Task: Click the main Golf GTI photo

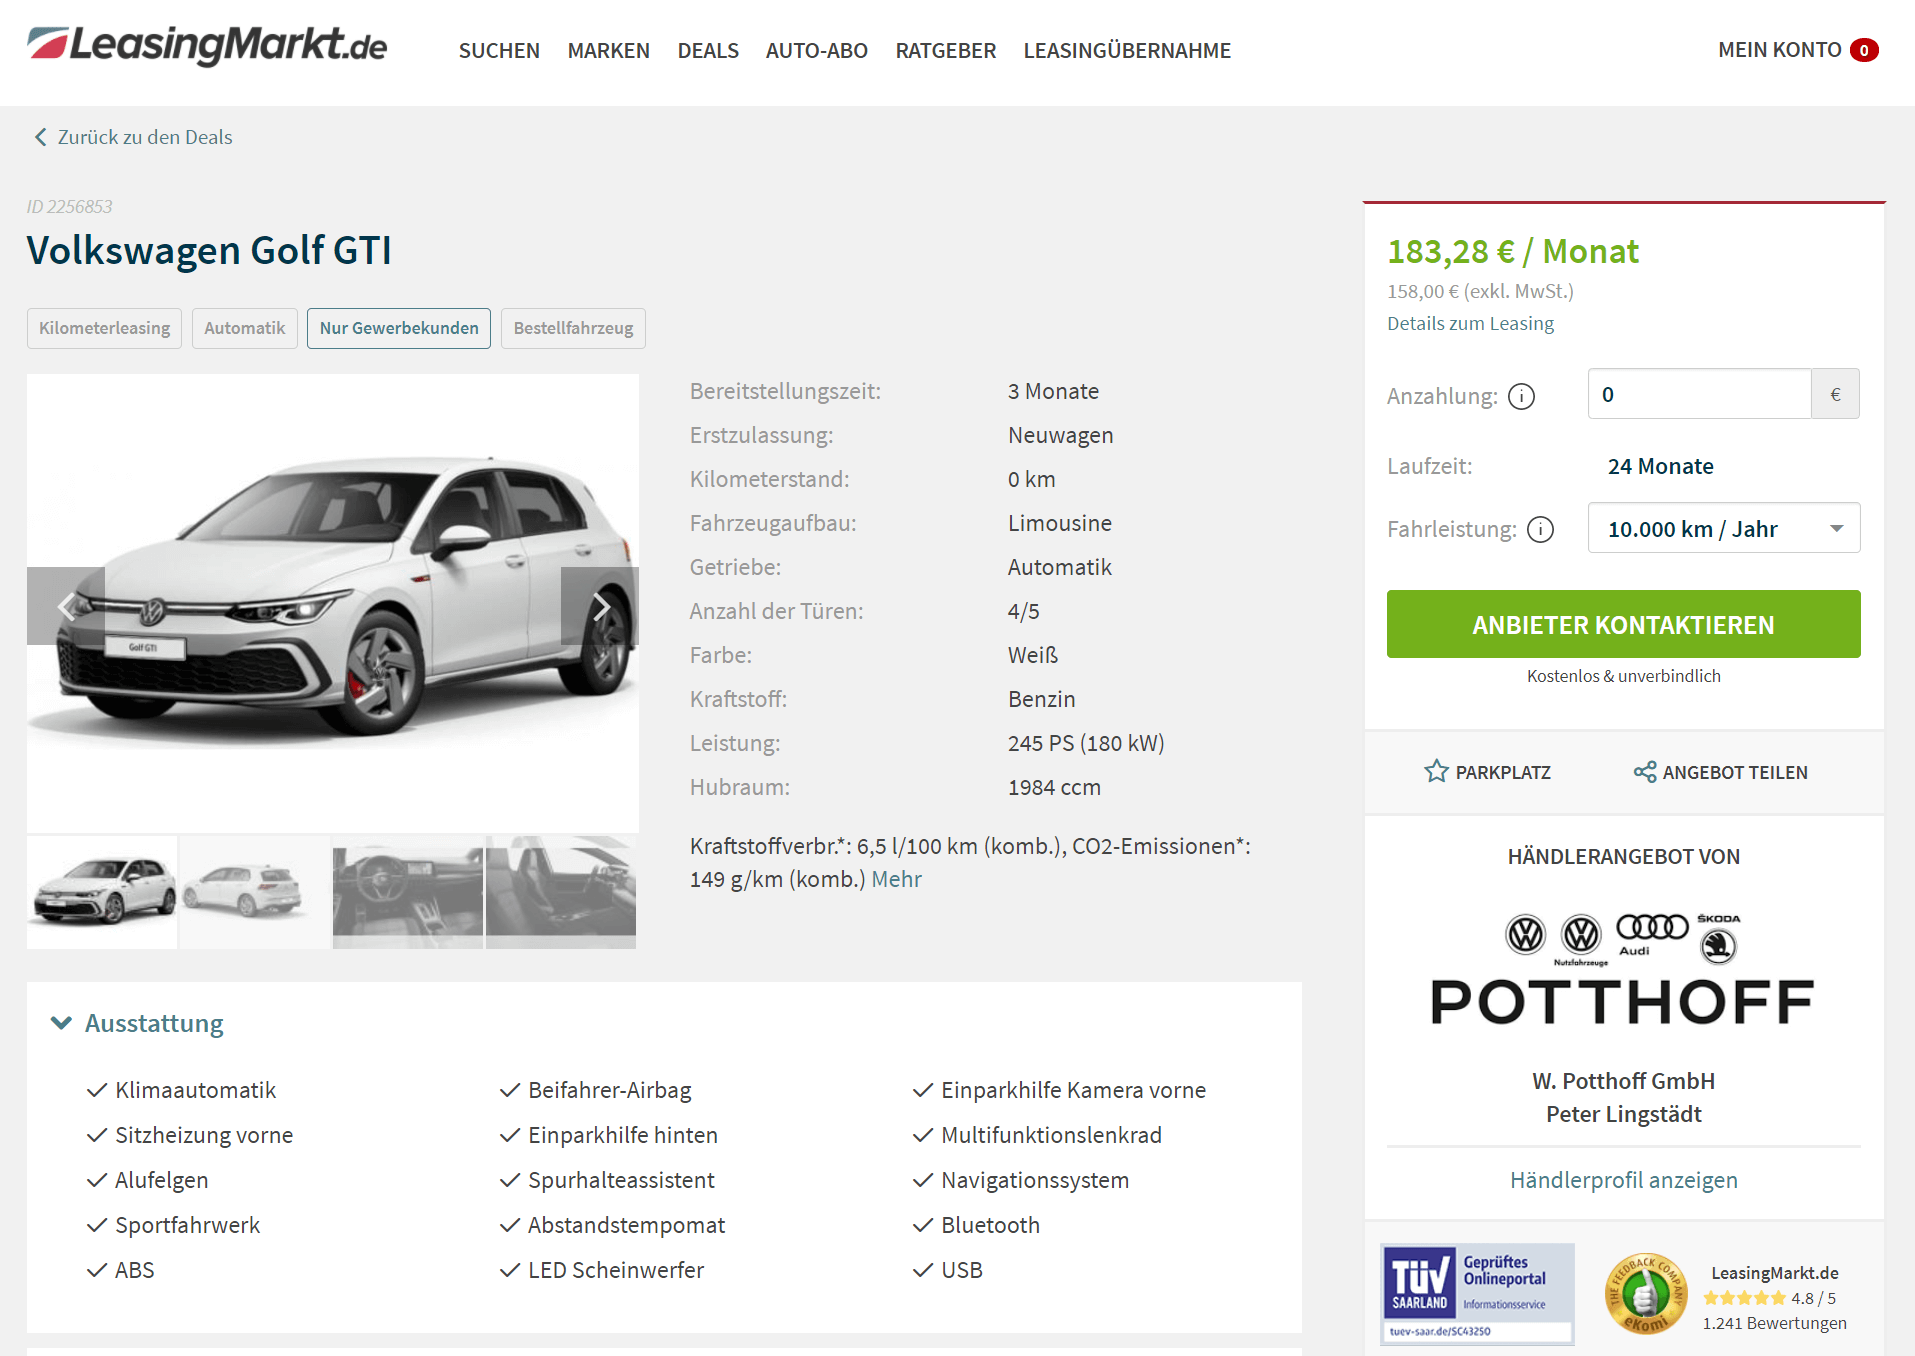Action: (x=333, y=603)
